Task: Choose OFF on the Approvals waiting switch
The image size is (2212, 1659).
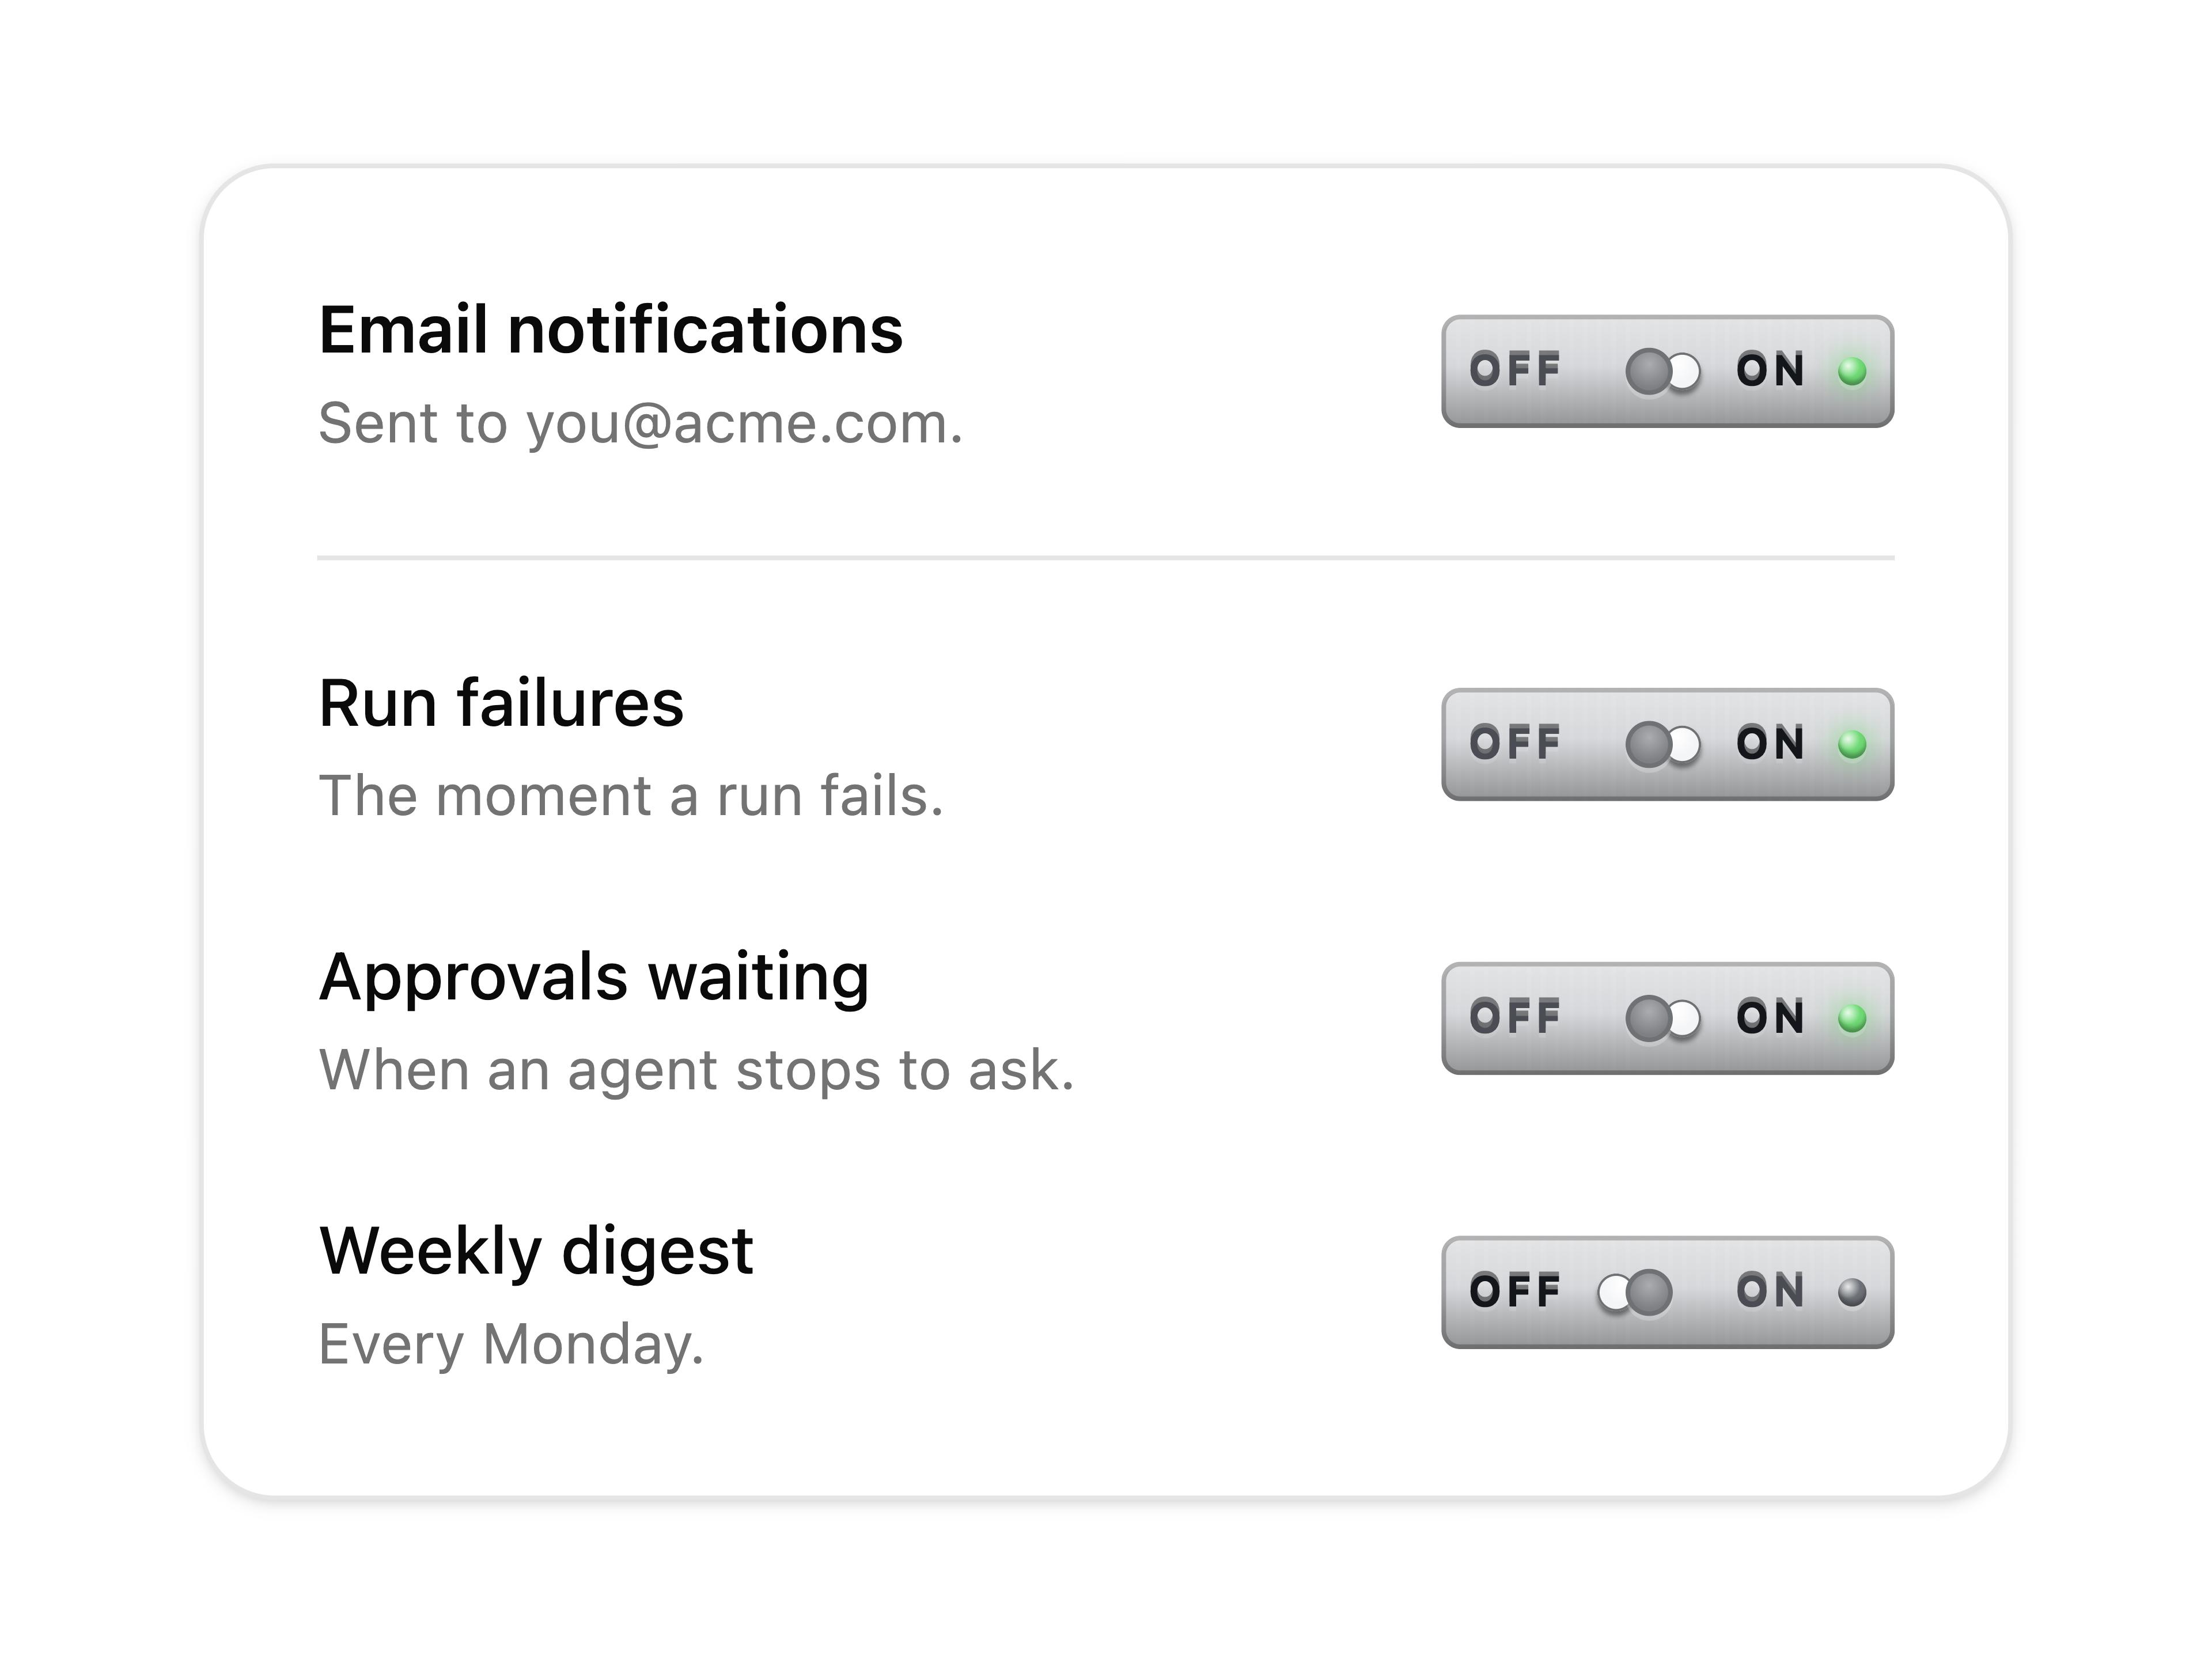Action: click(x=1515, y=1017)
